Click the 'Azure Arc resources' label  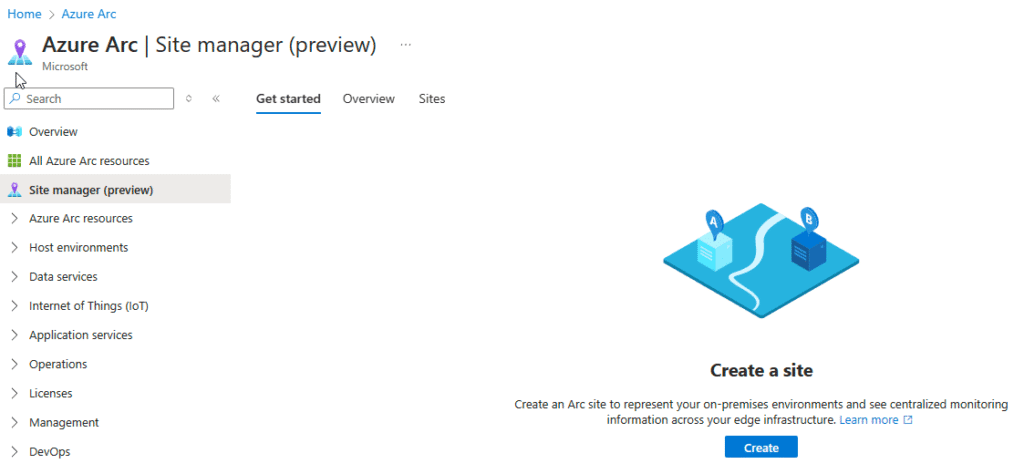(81, 219)
